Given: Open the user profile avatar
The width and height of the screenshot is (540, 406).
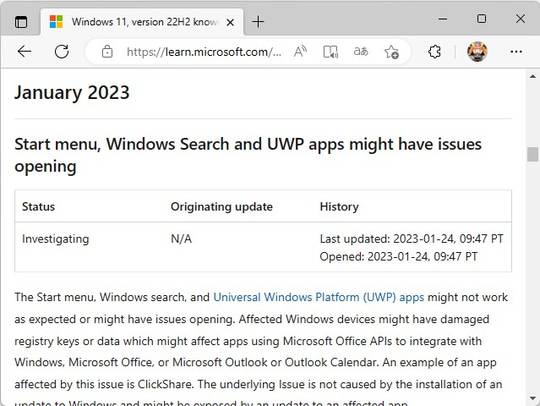Looking at the screenshot, I should [477, 52].
